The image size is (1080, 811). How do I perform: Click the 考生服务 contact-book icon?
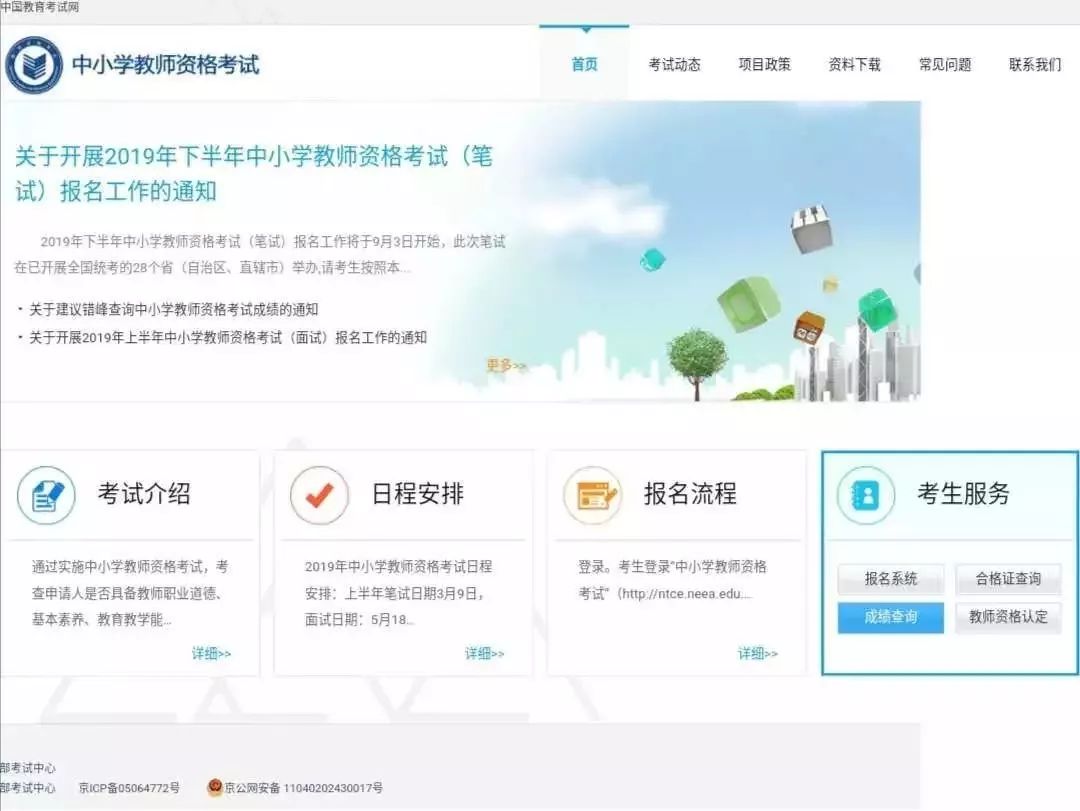click(866, 495)
